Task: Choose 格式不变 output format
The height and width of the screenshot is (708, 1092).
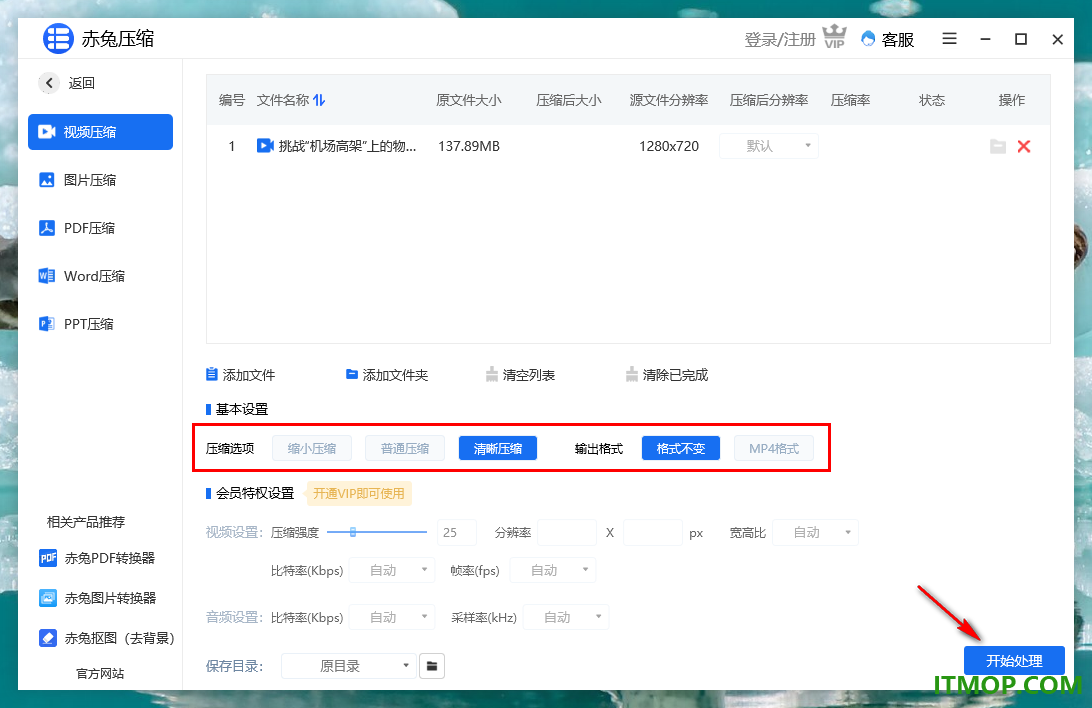Action: click(681, 448)
